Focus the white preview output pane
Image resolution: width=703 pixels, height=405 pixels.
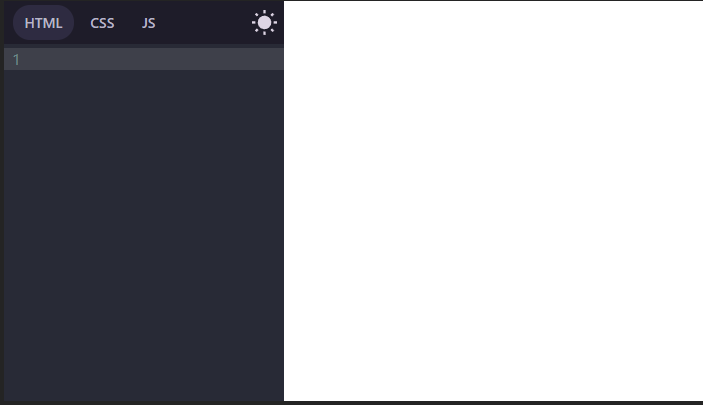pos(493,201)
